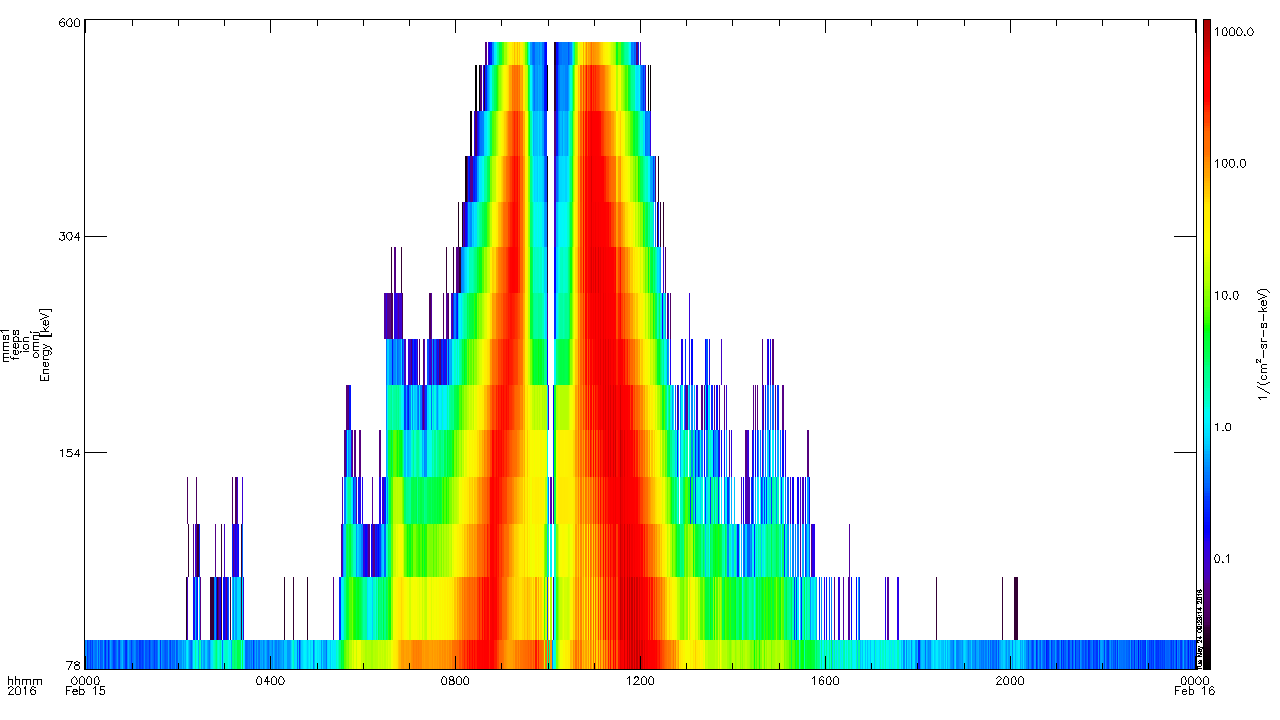Click the 304 energy tick label
Image resolution: width=1280 pixels, height=720 pixels.
pos(68,237)
